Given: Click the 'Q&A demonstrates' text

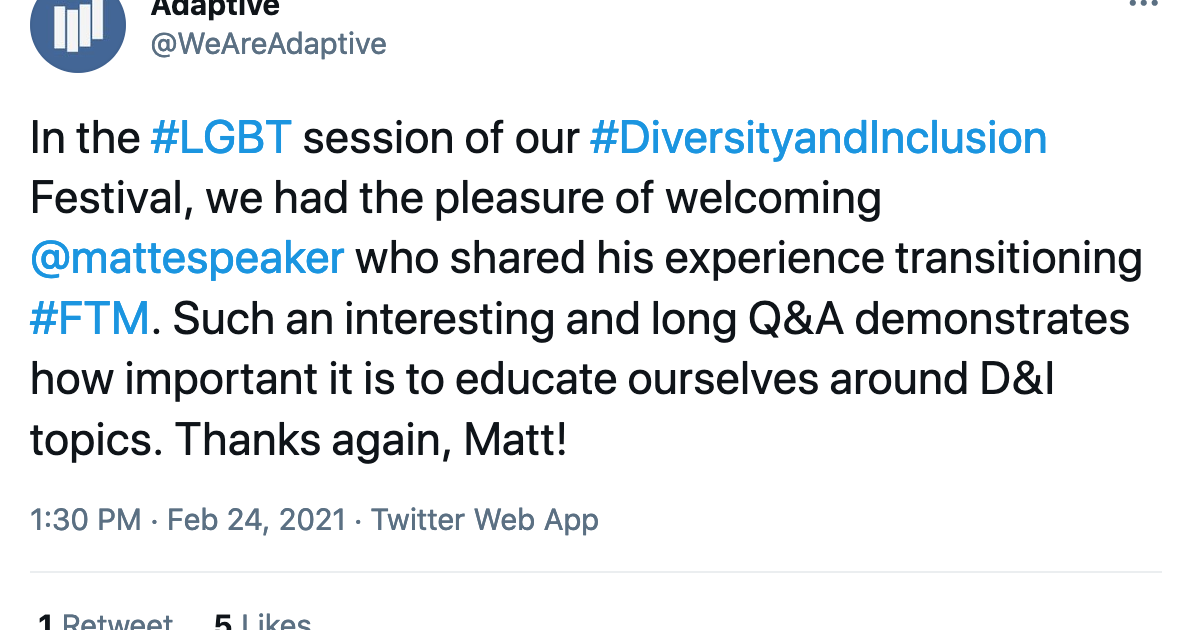Looking at the screenshot, I should point(938,319).
